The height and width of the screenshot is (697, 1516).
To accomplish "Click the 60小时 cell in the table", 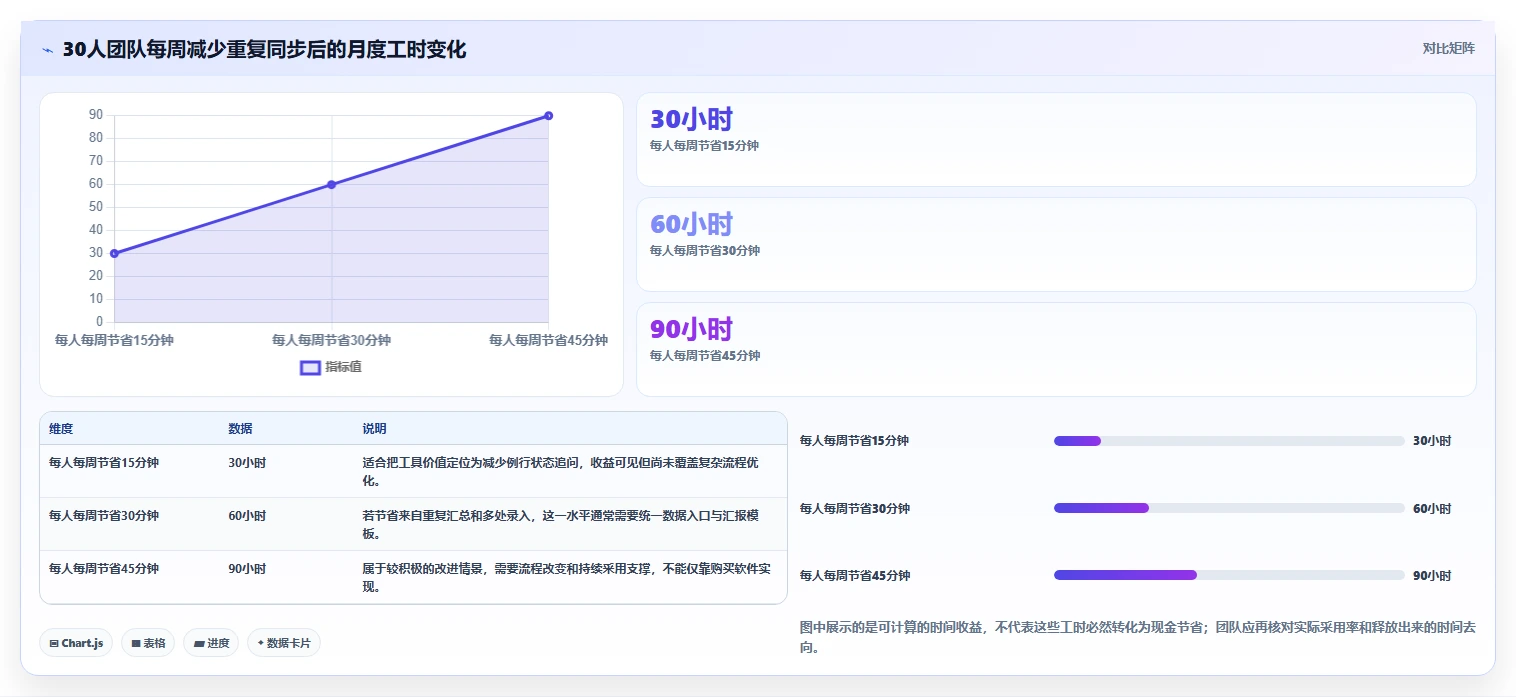I will [x=247, y=516].
